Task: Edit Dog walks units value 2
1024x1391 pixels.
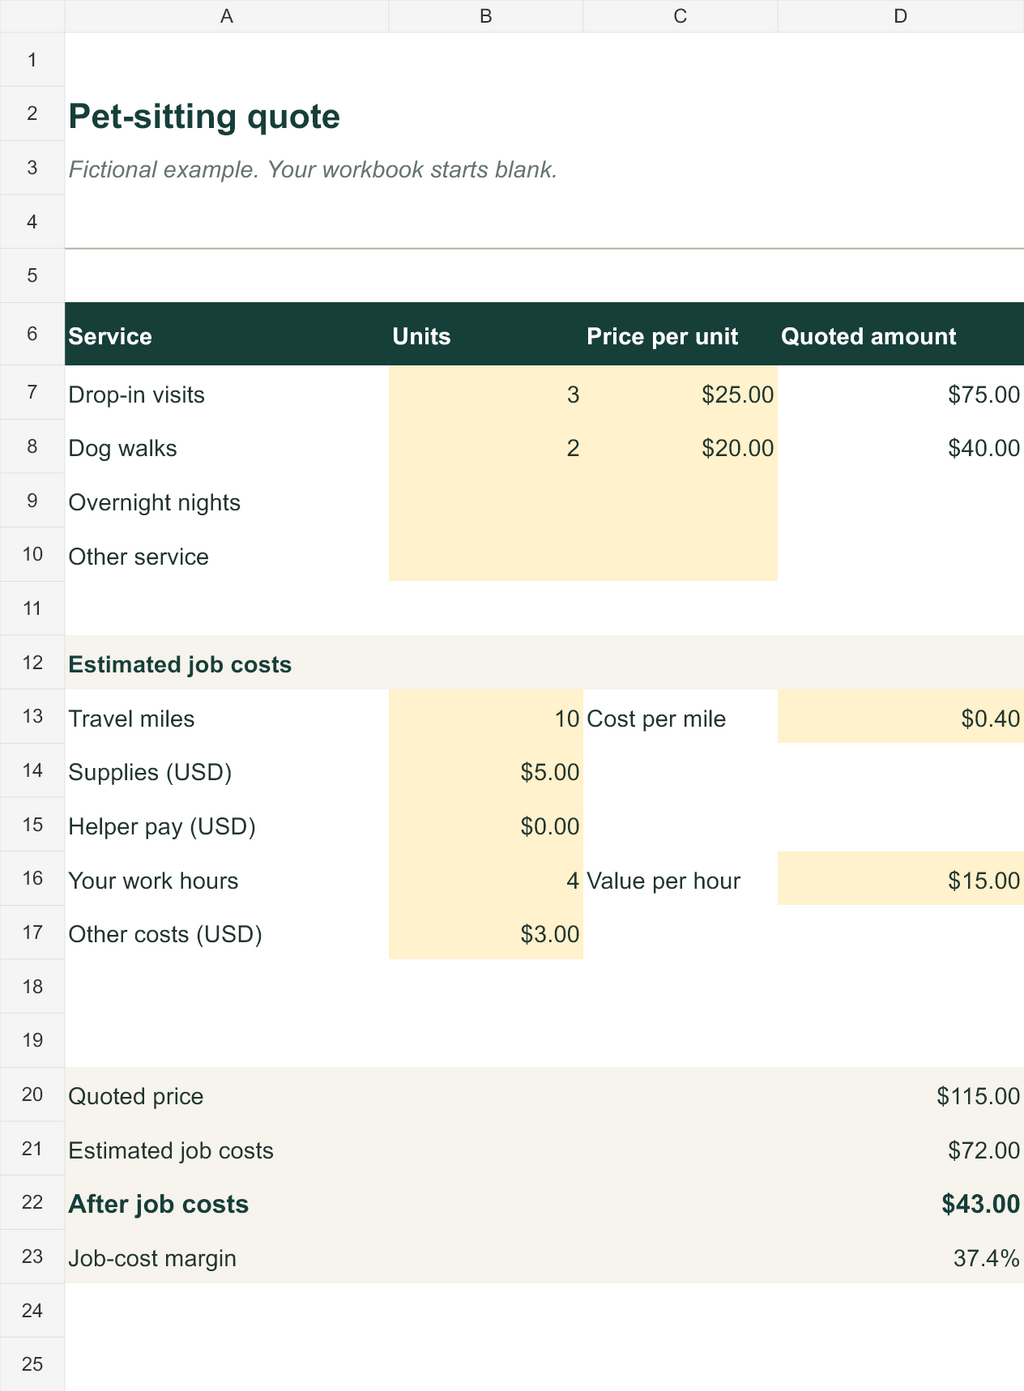Action: 486,446
